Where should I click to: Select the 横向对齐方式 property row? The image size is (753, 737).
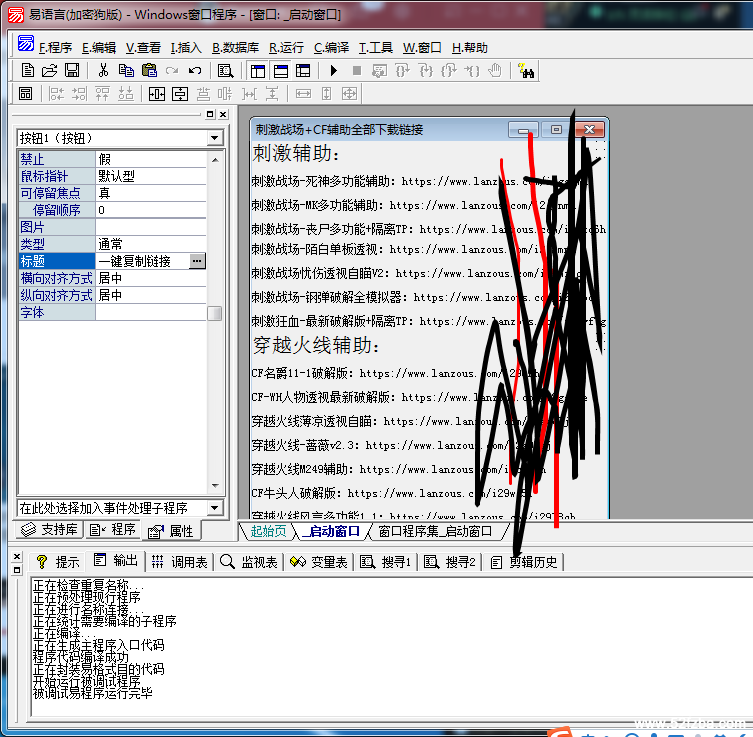[113, 278]
